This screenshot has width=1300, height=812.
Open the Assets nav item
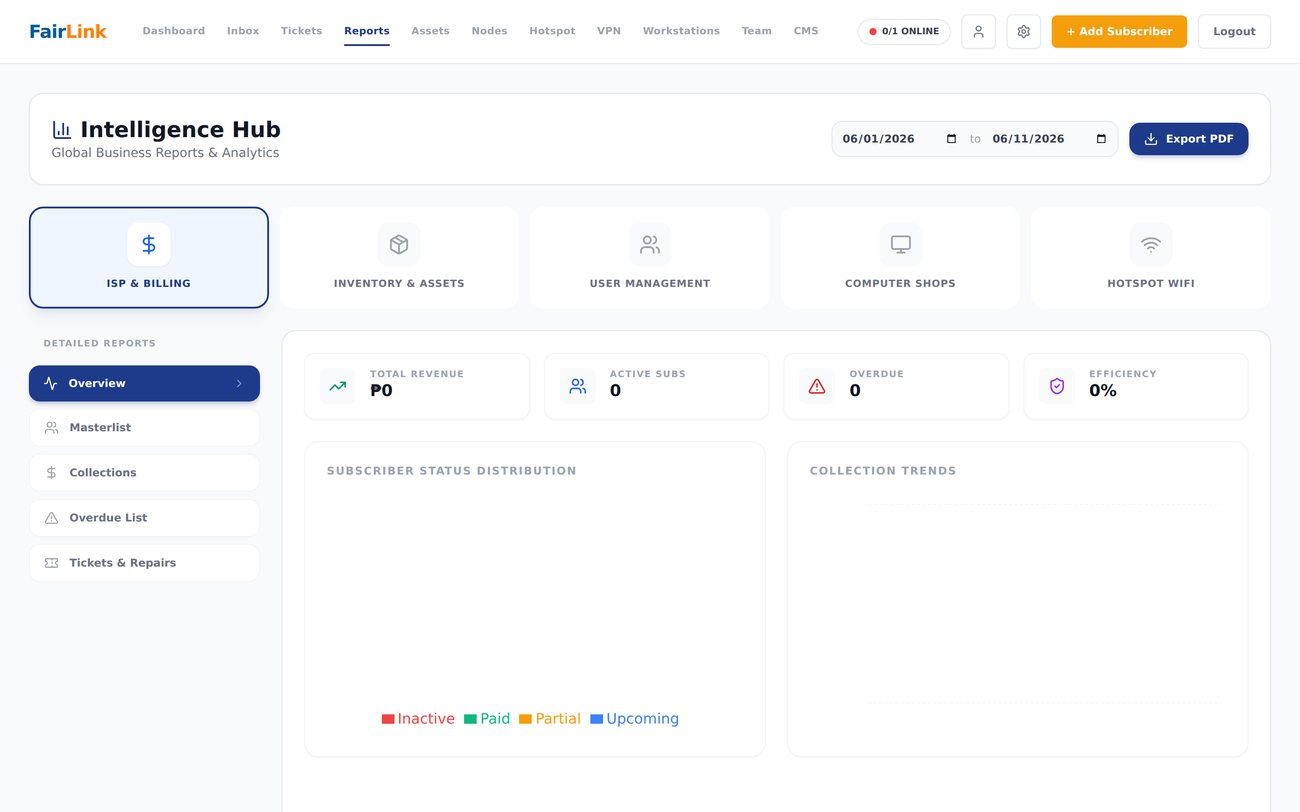pyautogui.click(x=431, y=31)
